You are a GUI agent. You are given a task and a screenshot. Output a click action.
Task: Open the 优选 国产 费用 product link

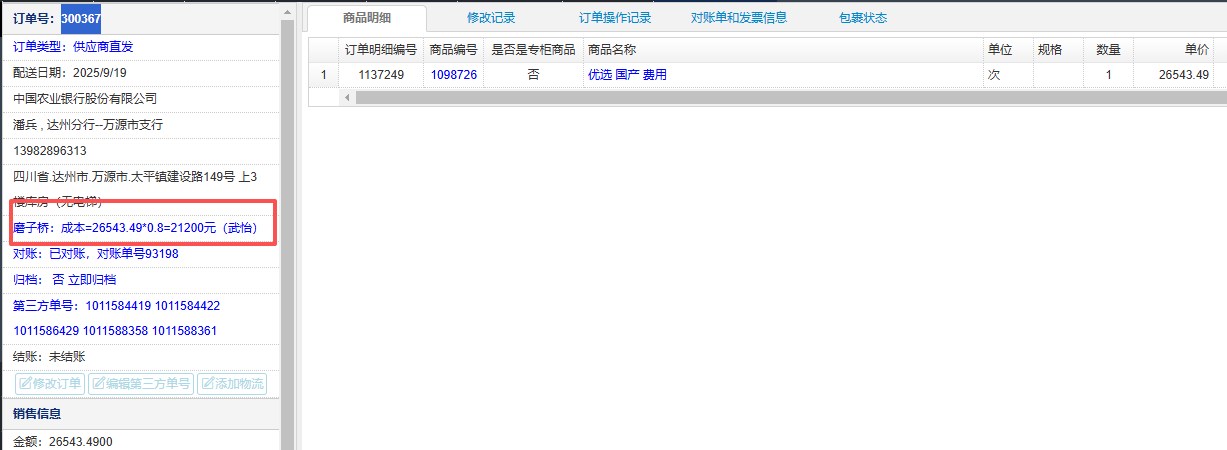627,75
